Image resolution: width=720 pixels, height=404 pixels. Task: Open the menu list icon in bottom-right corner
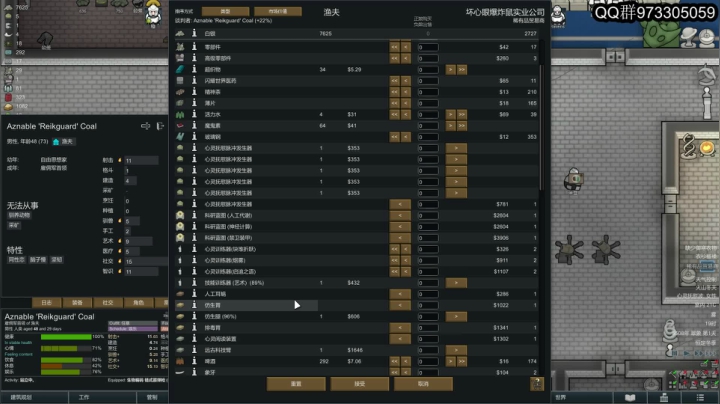[700, 398]
